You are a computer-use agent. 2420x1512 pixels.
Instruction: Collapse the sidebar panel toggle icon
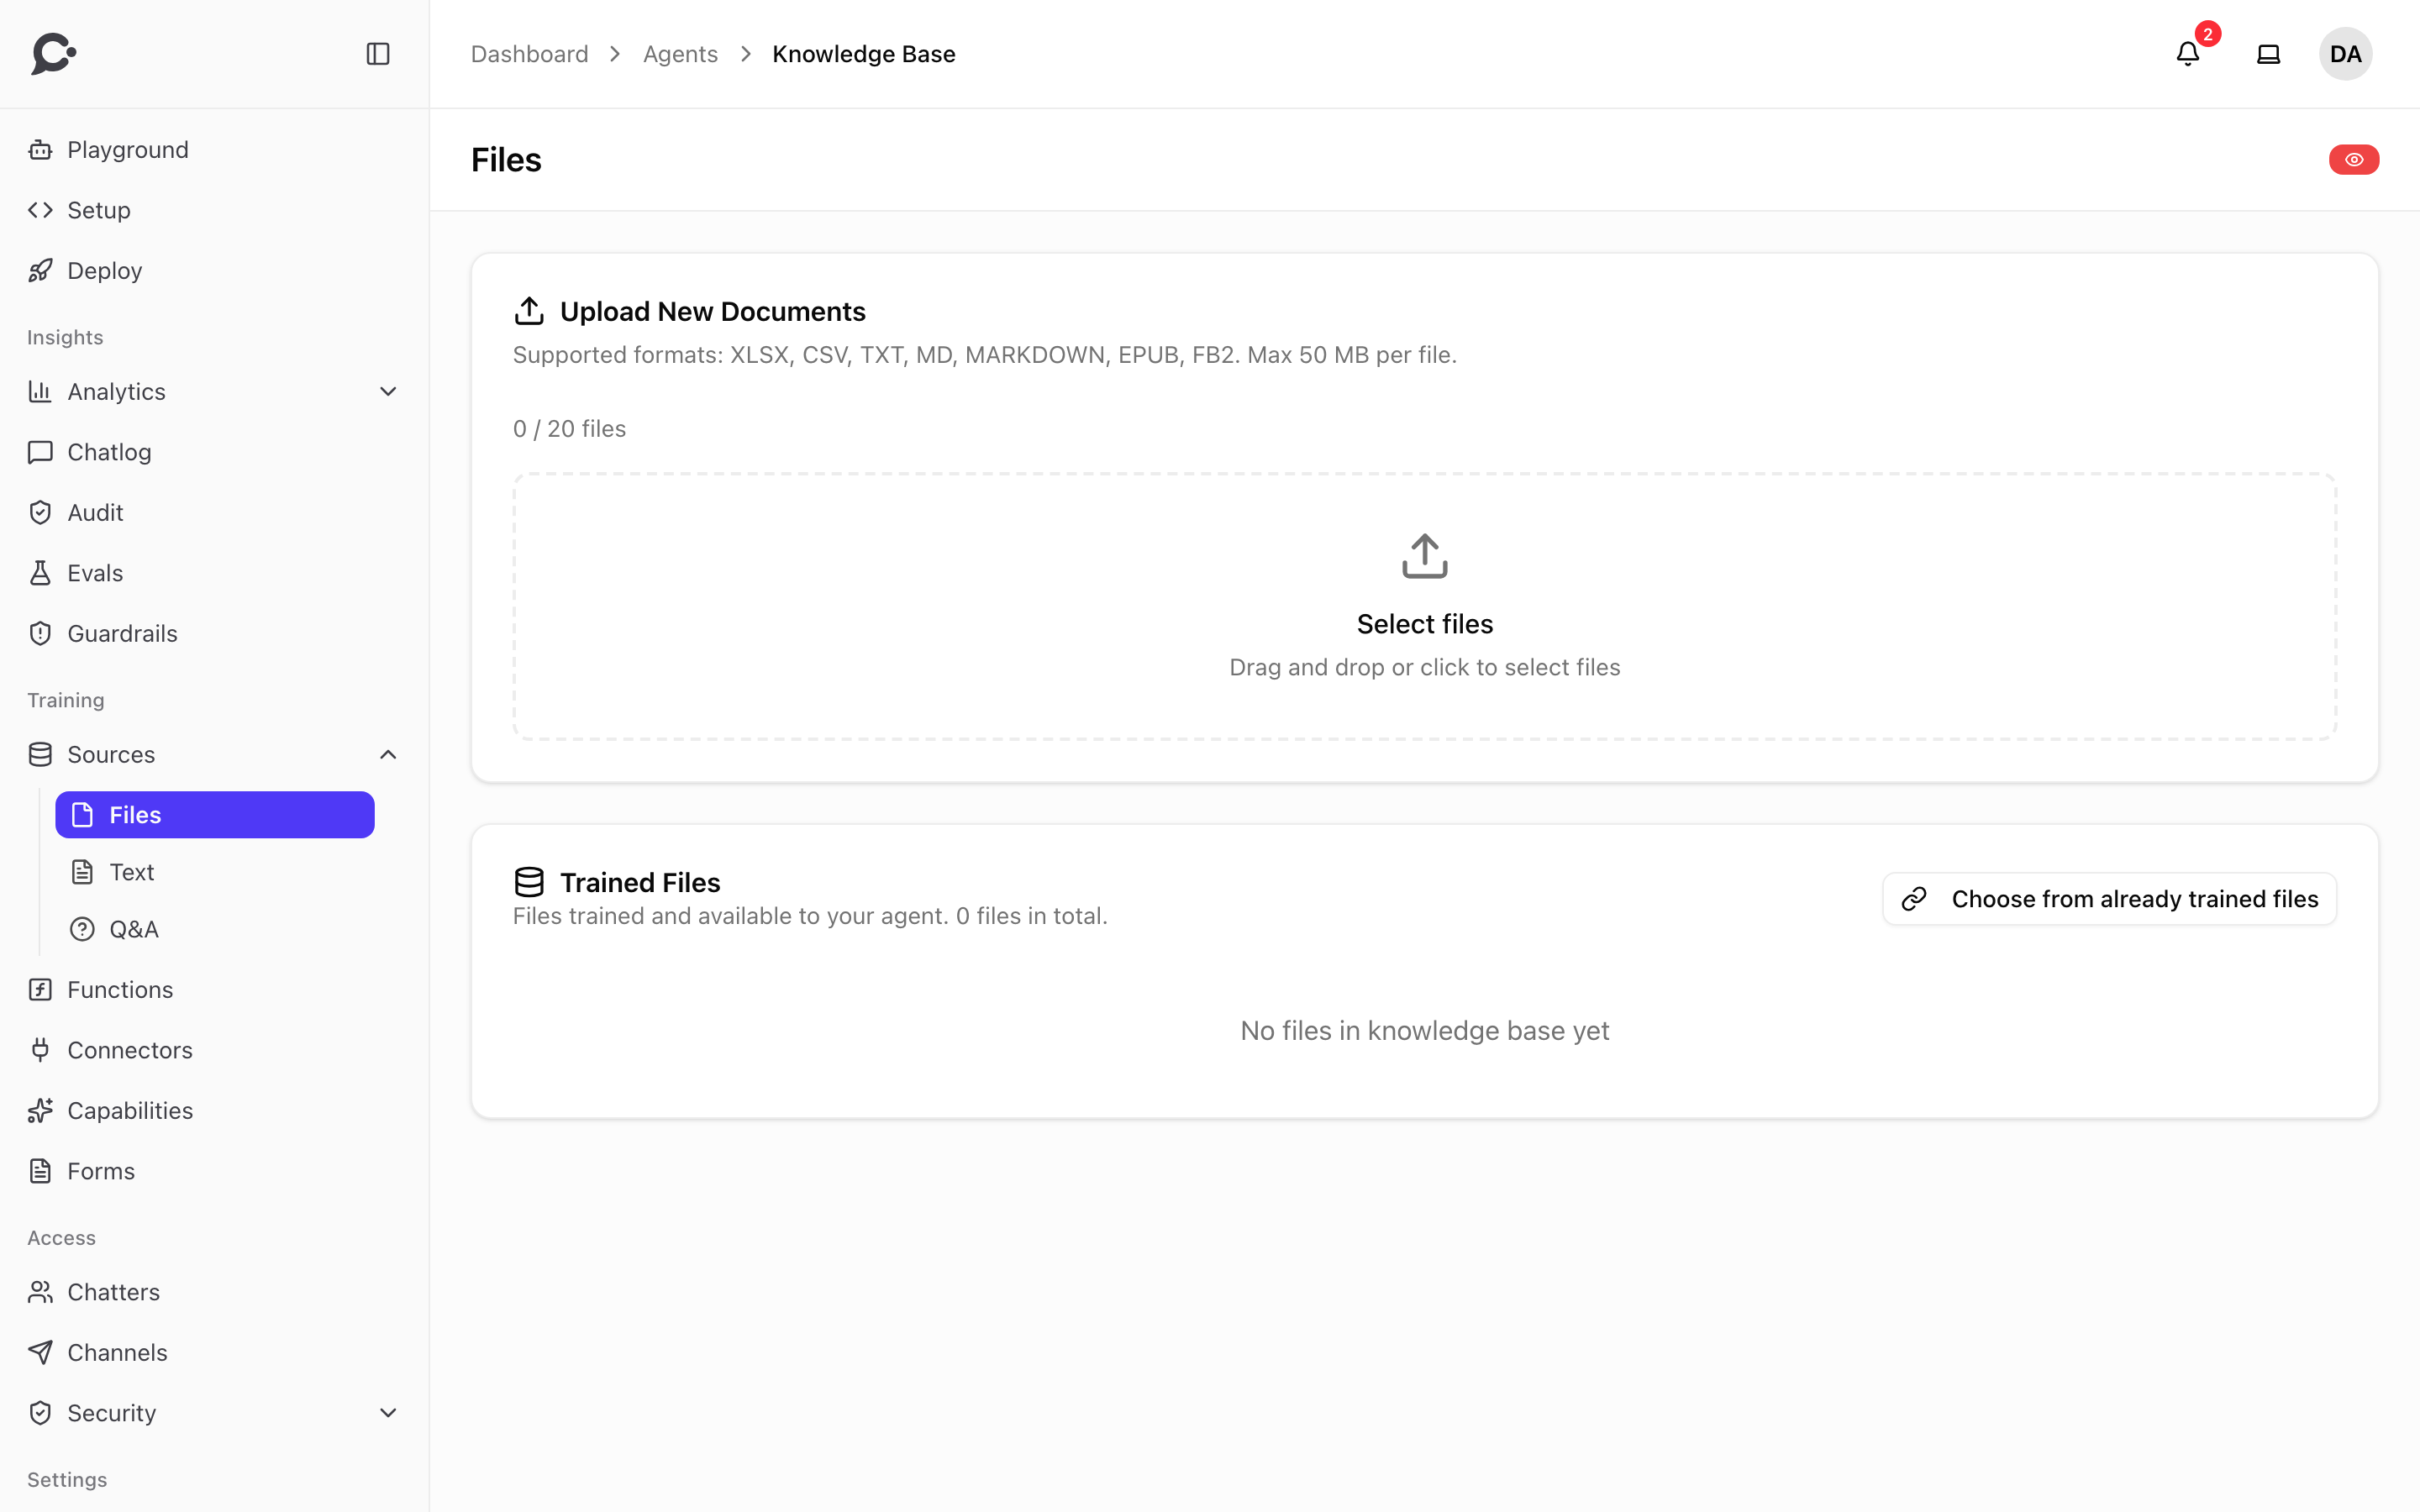378,54
